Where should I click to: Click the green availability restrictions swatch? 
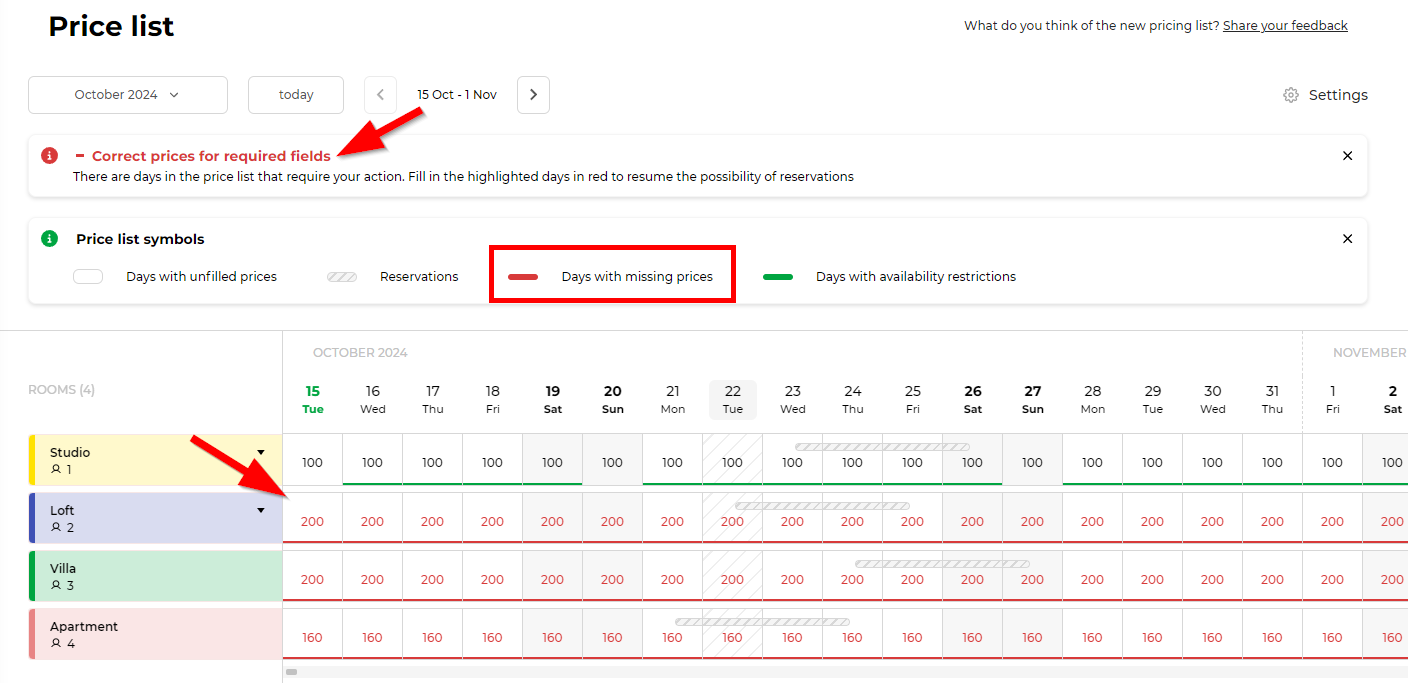[x=778, y=277]
